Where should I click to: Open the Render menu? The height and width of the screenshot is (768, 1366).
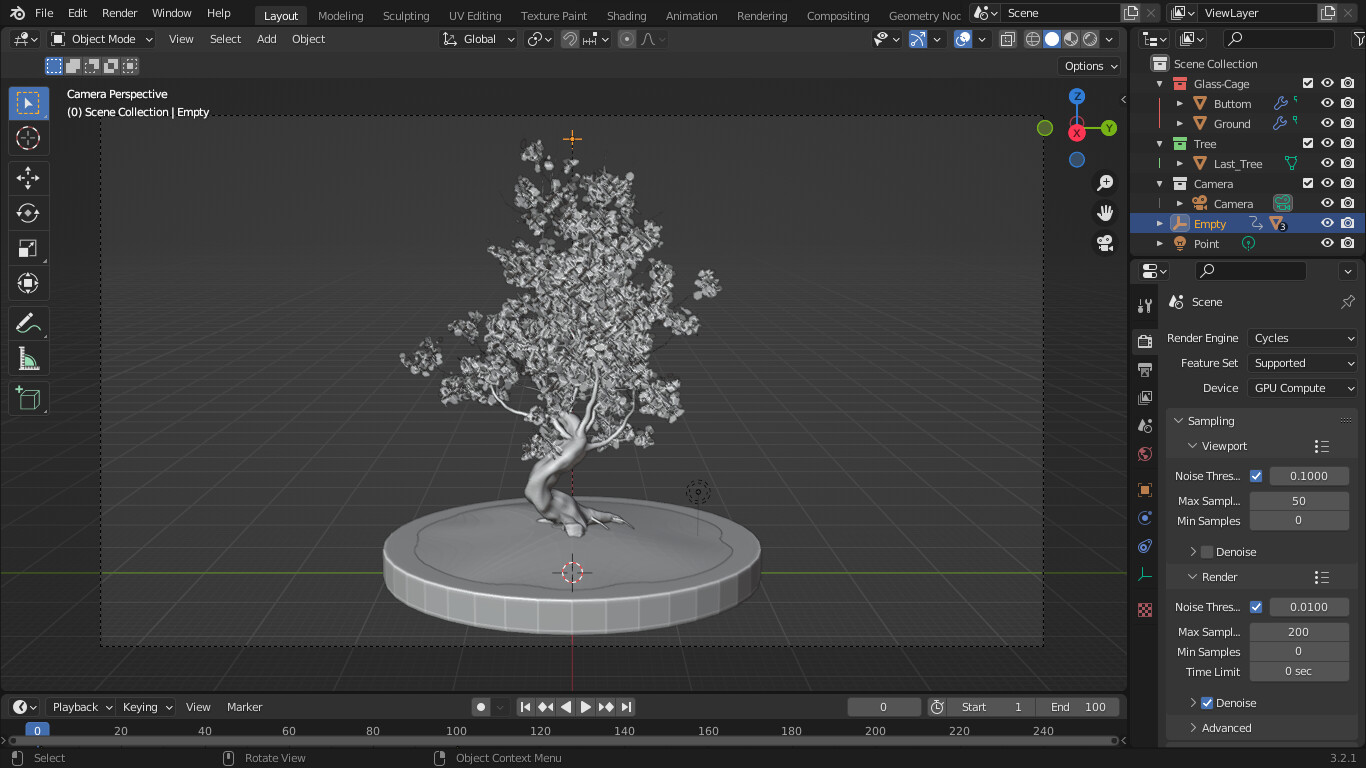120,13
